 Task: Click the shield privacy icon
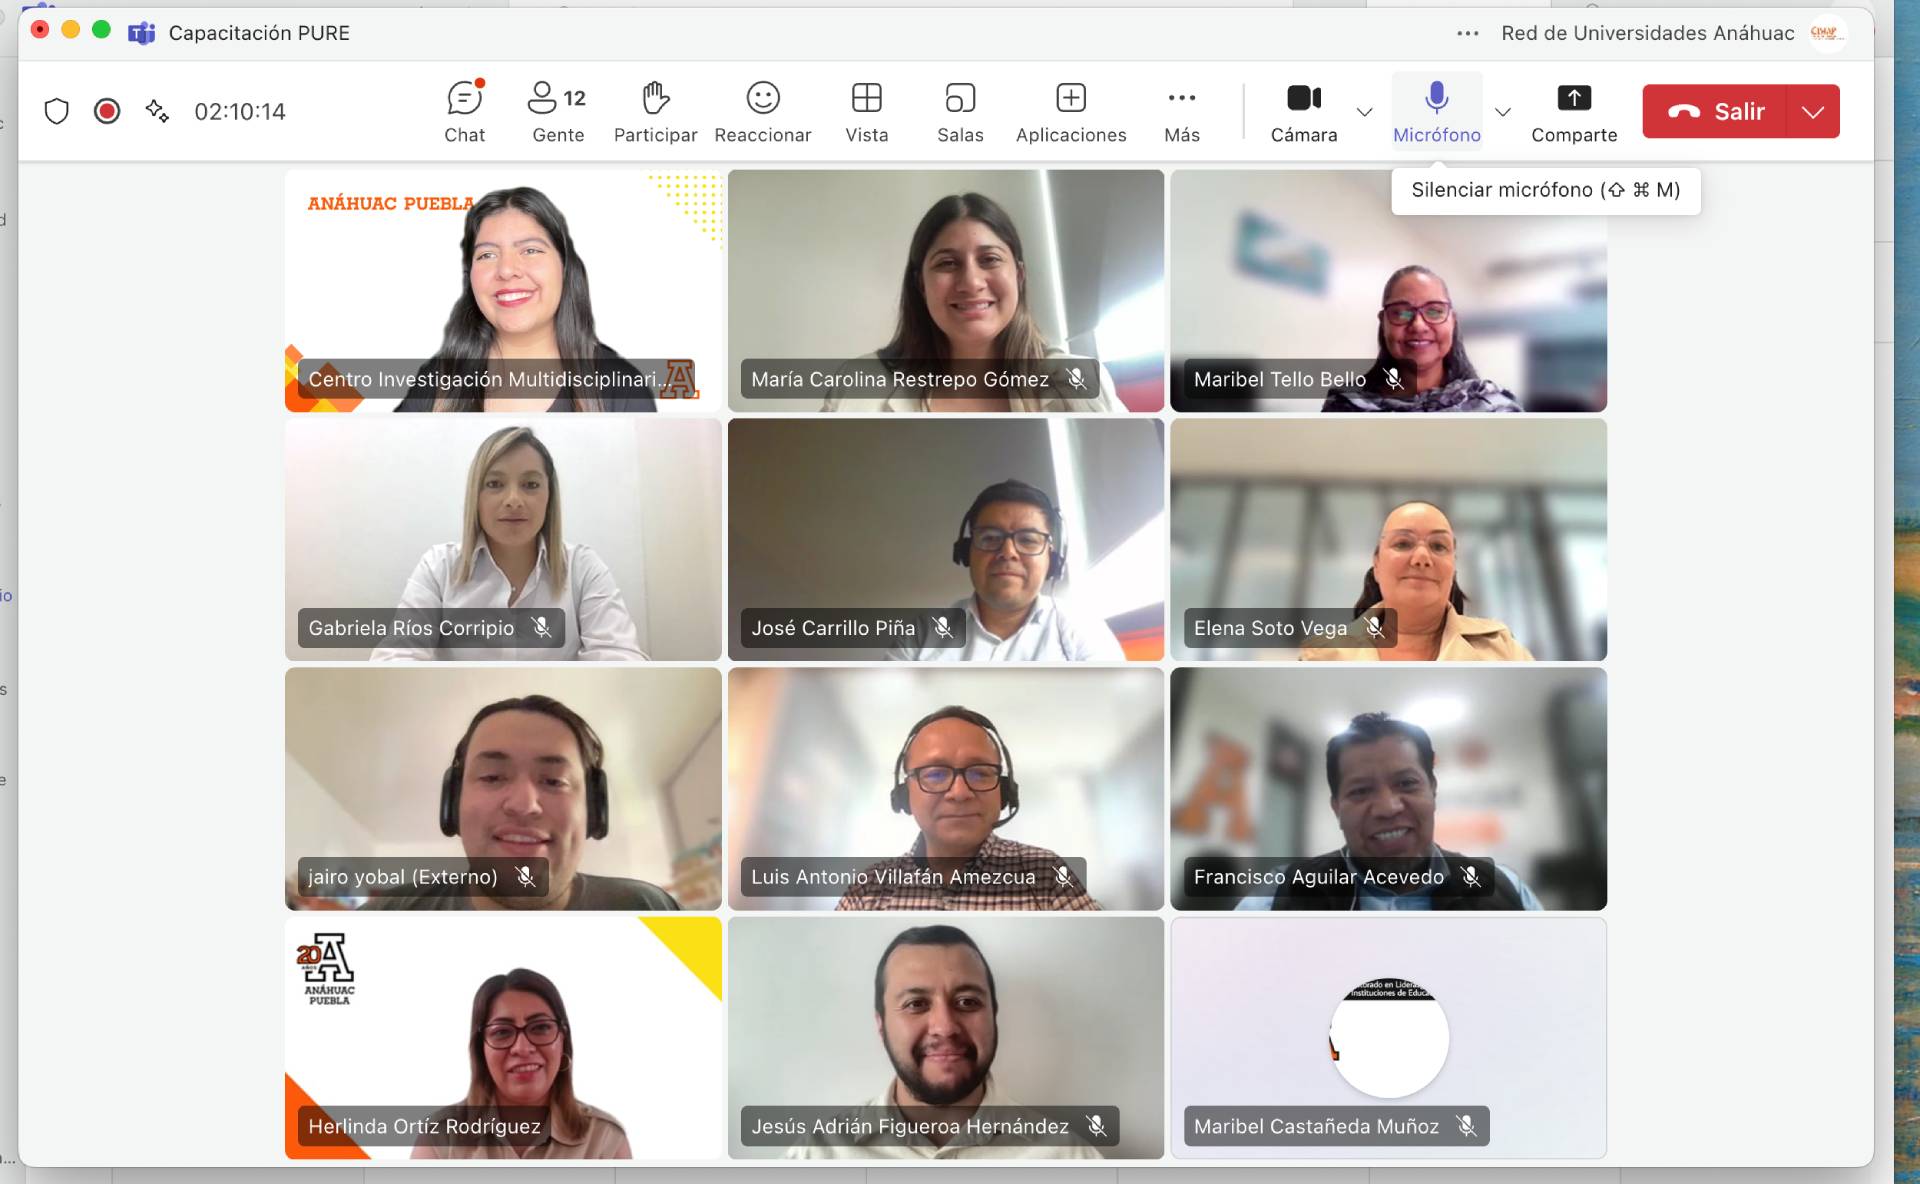(57, 111)
